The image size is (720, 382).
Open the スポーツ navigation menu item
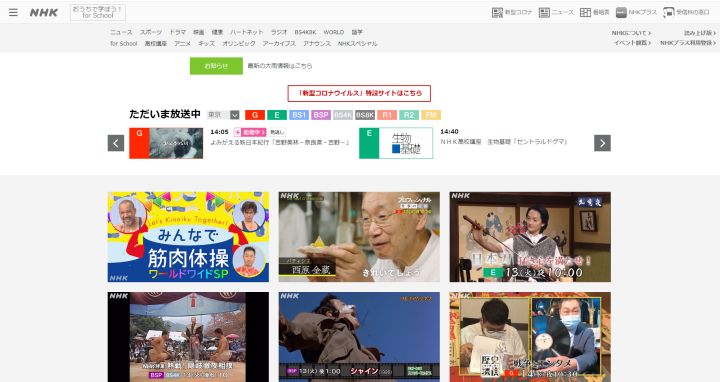point(151,32)
